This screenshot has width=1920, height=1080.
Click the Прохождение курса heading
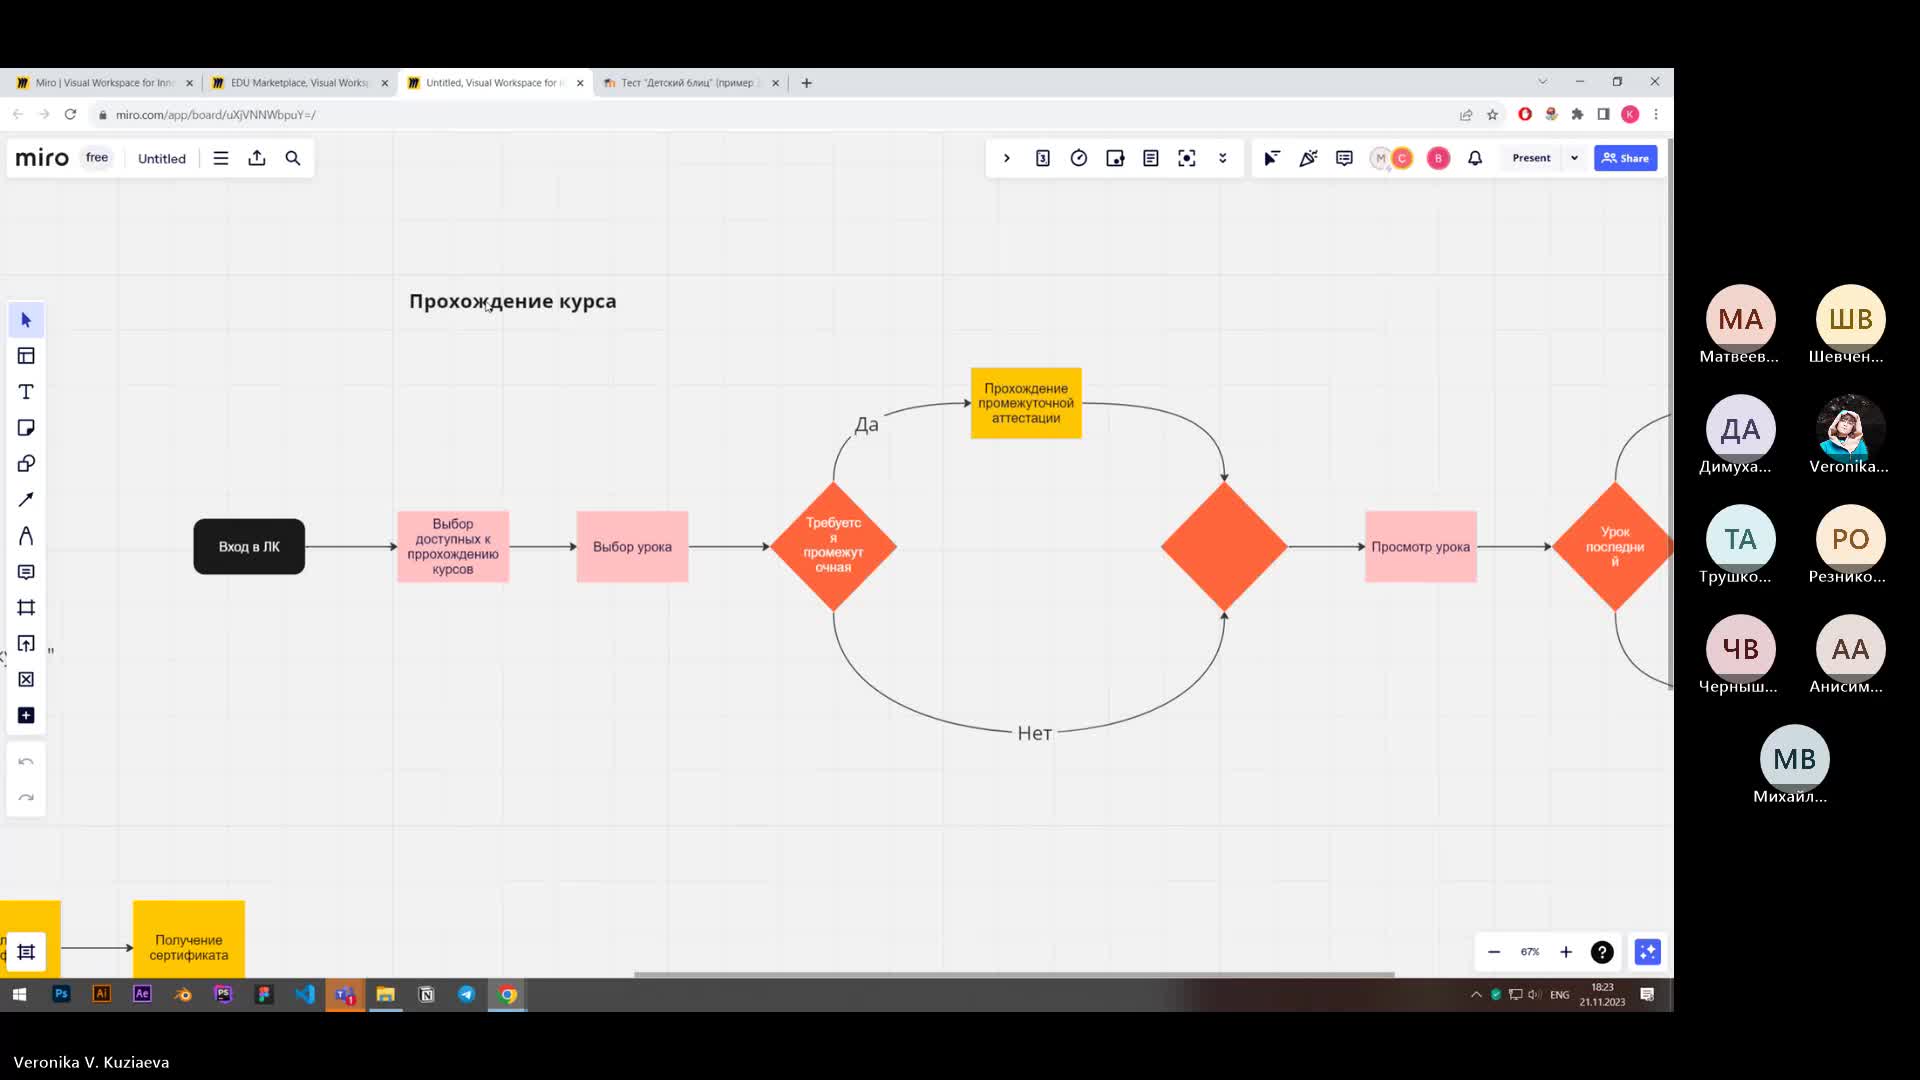(x=512, y=301)
